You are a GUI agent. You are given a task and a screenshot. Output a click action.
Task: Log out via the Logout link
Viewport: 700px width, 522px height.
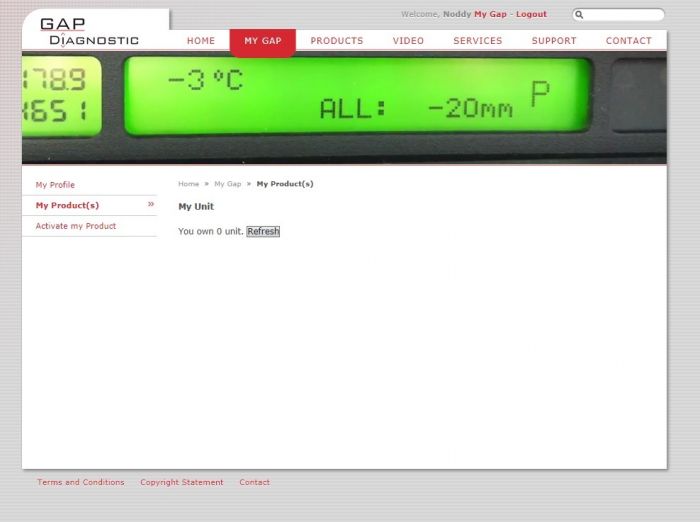(531, 14)
